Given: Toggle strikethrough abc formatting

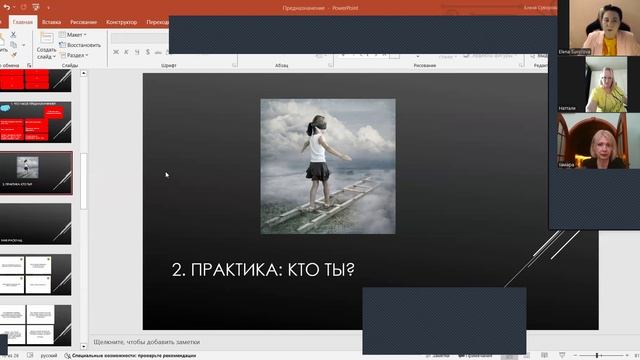Looking at the screenshot, I should tap(158, 52).
